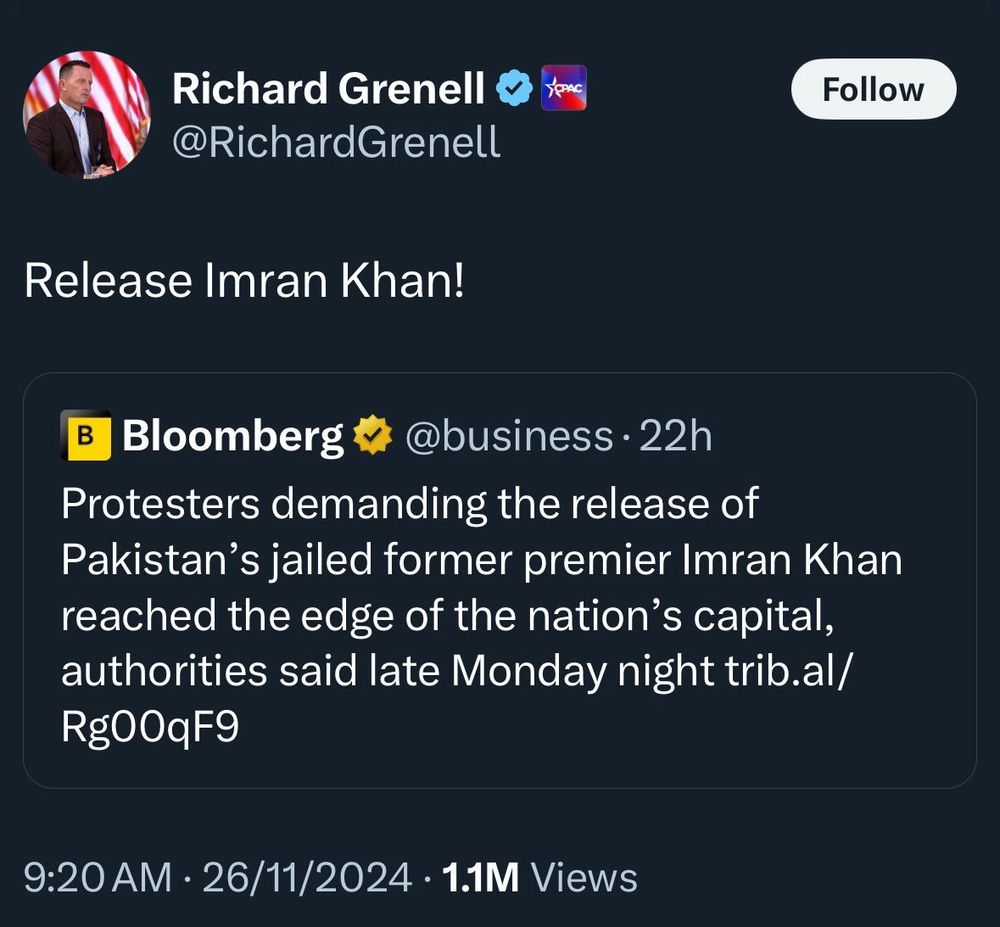Click the Richard Grenell display name
Screen dimensions: 1000x927
[328, 90]
